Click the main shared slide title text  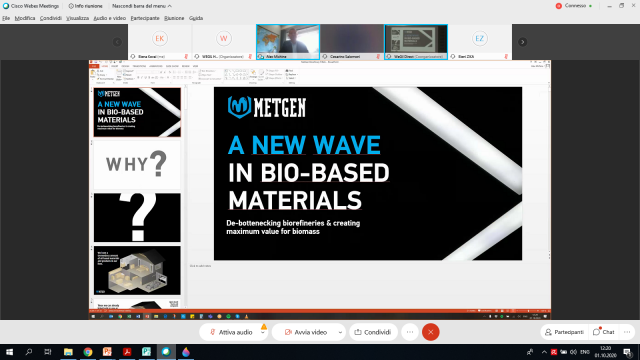pos(308,173)
